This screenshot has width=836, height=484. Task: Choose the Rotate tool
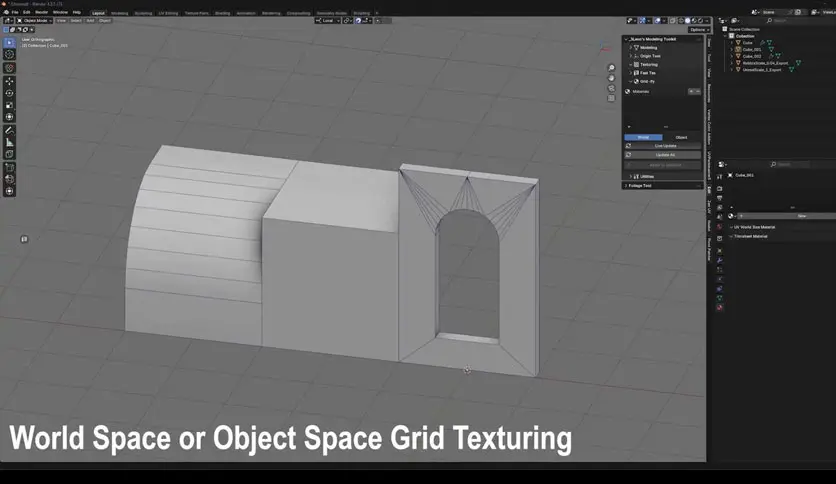click(x=10, y=93)
